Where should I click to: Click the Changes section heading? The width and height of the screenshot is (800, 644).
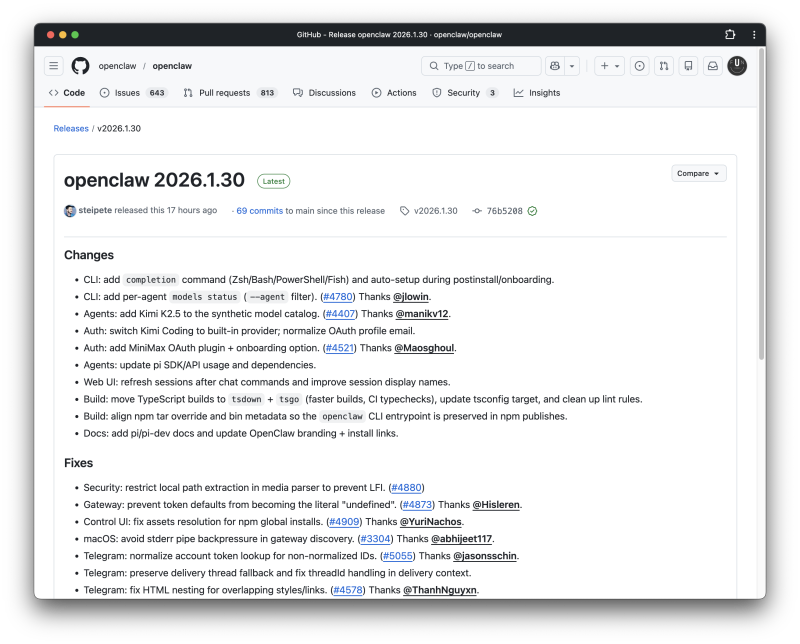coord(89,255)
